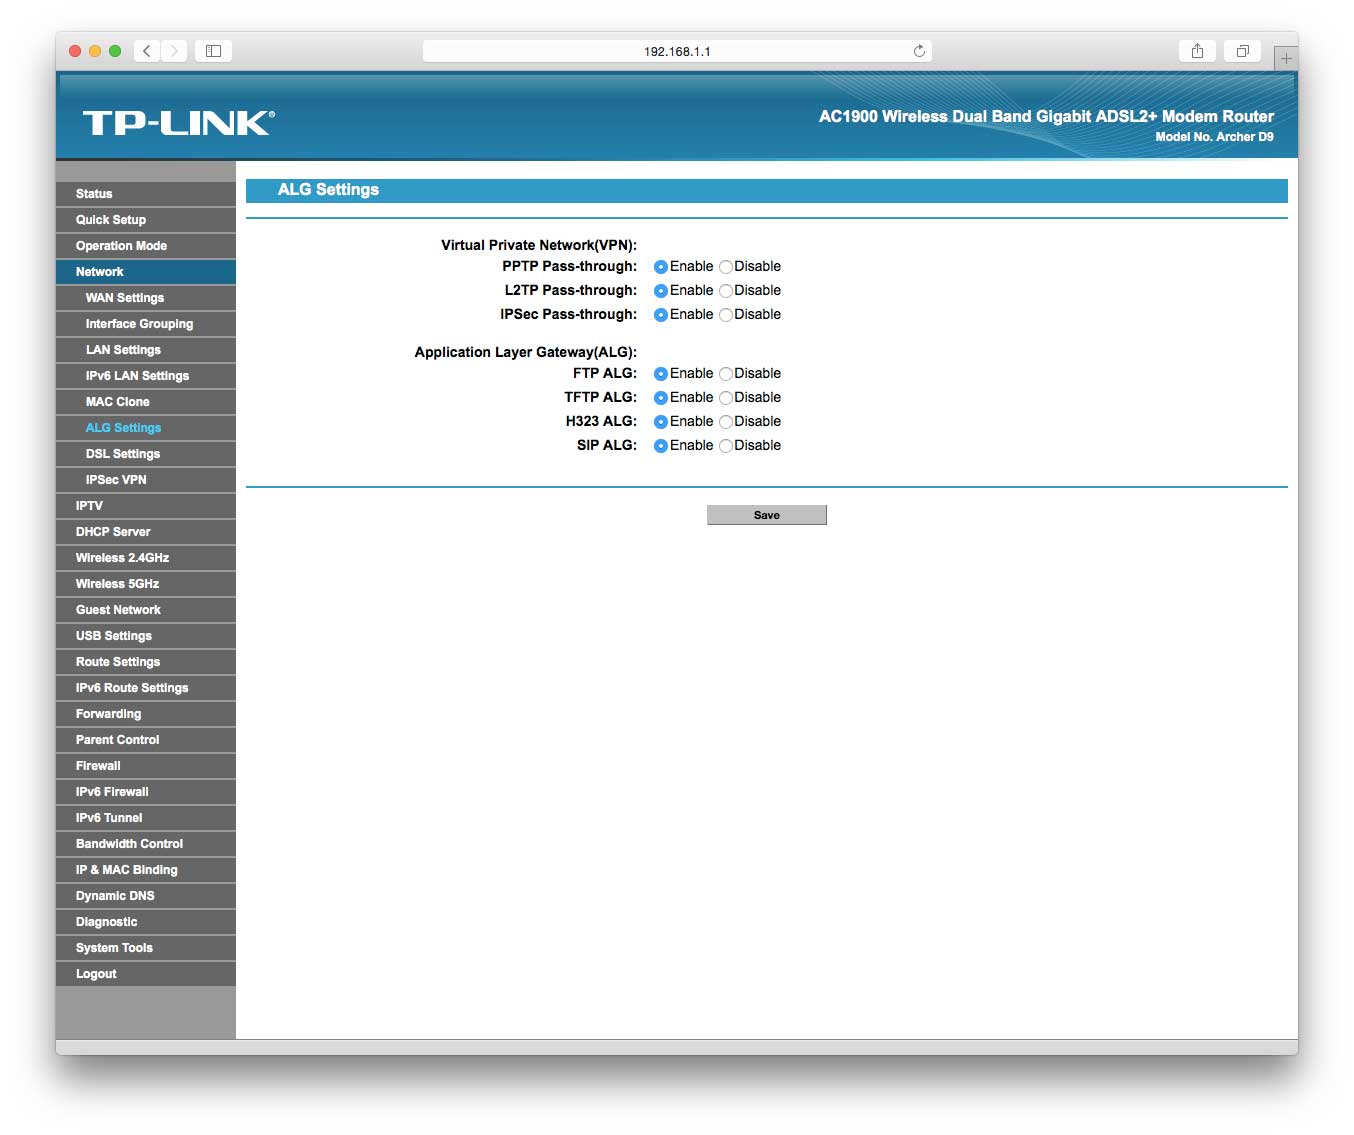
Task: Reload the router page
Action: (x=919, y=51)
